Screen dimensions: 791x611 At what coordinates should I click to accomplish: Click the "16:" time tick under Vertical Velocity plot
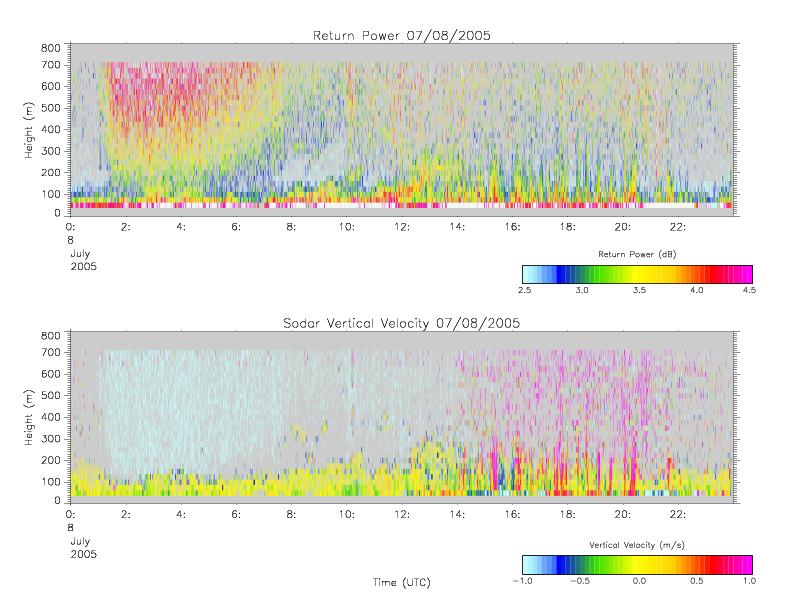513,514
